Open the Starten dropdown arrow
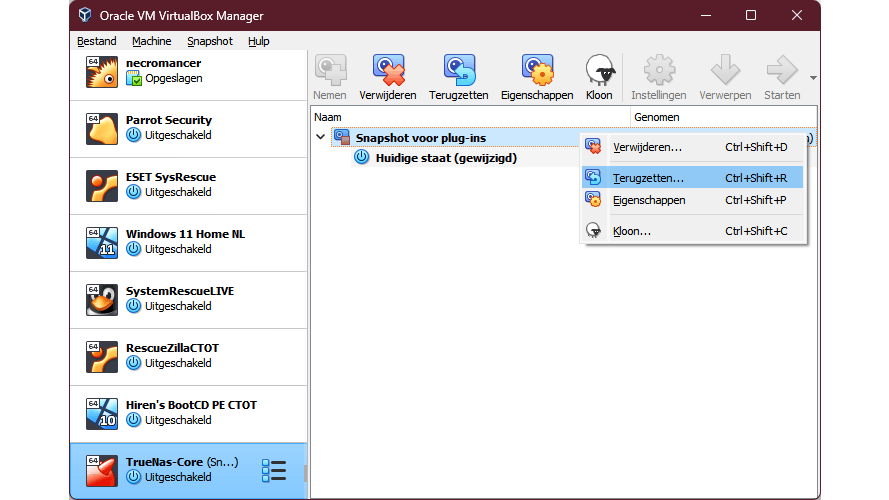Image resolution: width=889 pixels, height=500 pixels. 813,78
